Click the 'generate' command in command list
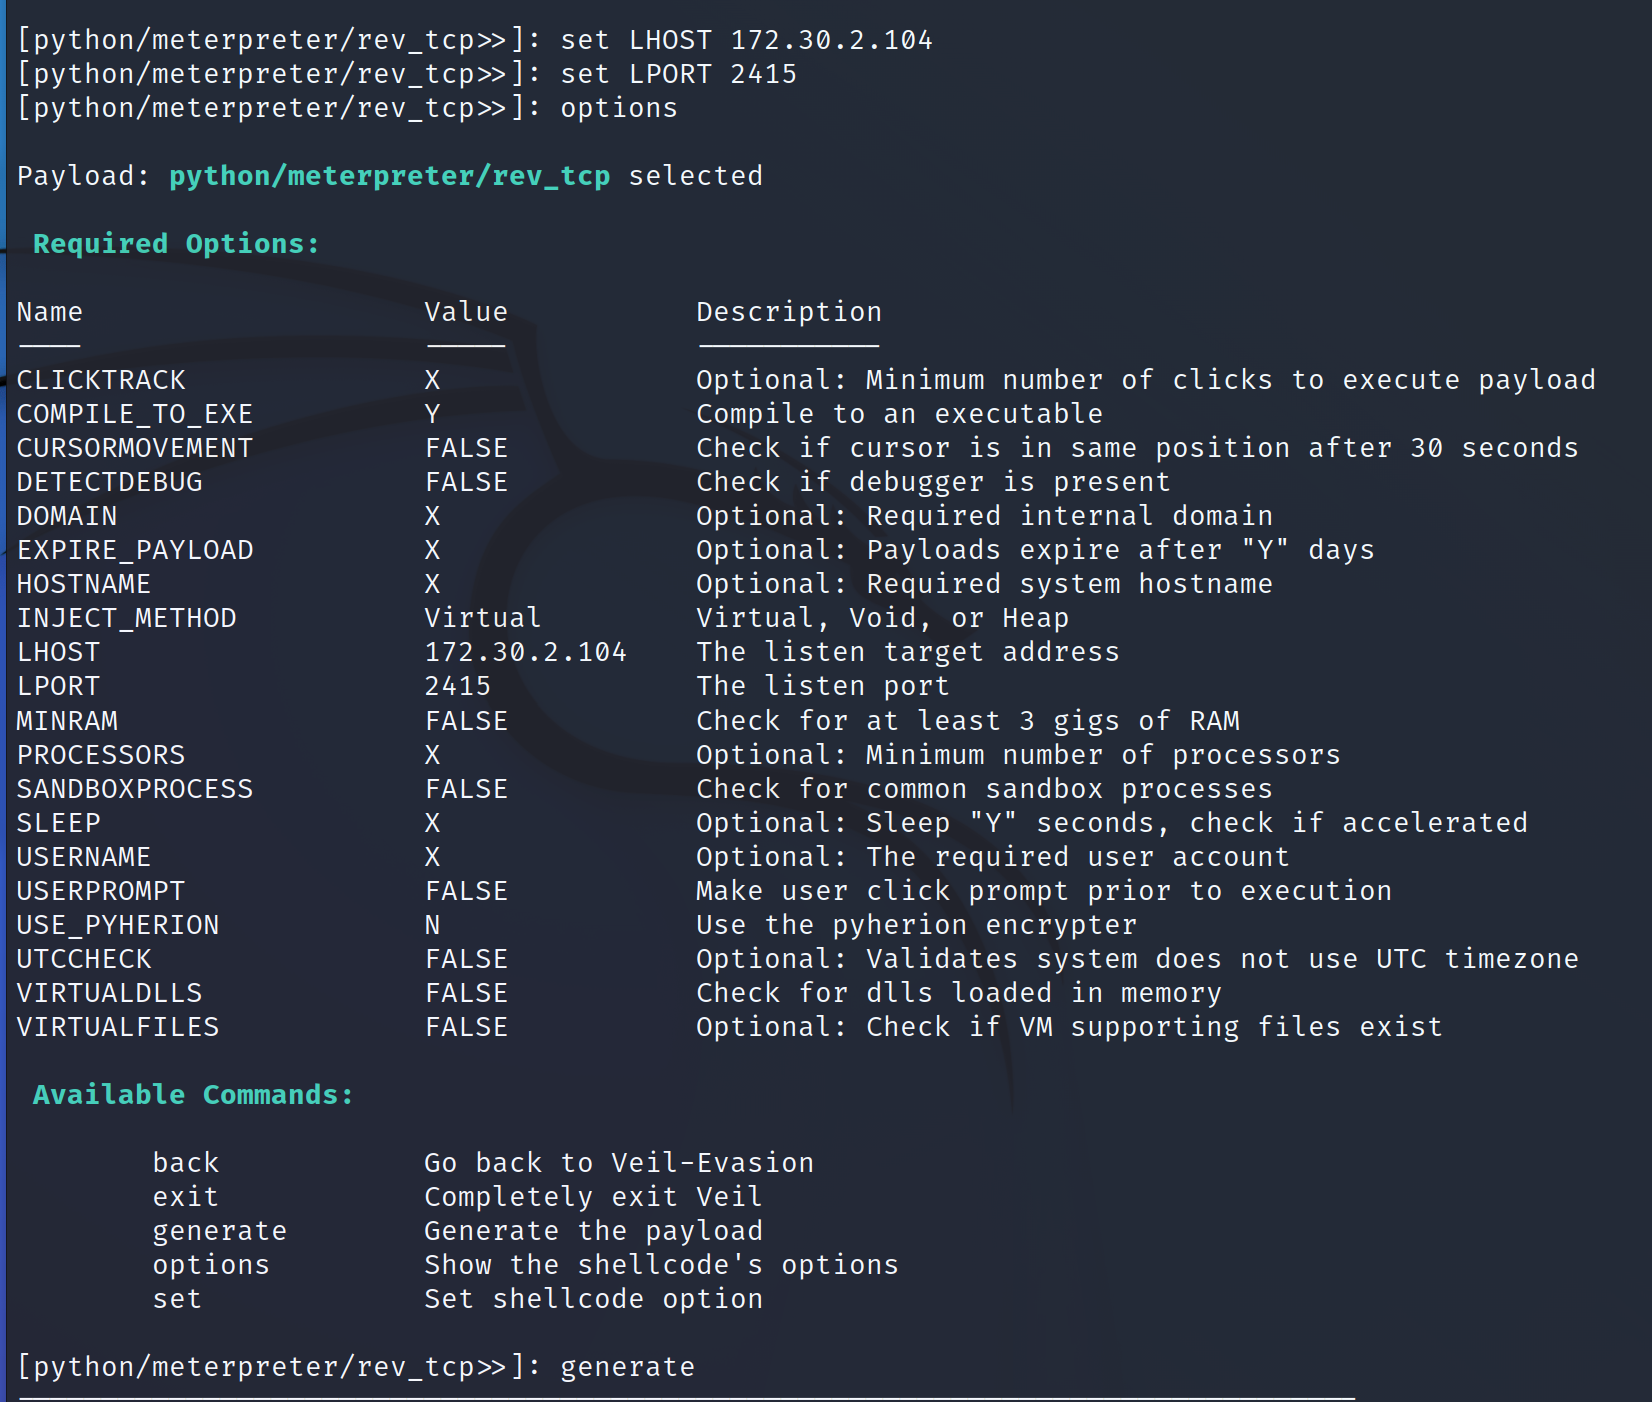 coord(220,1231)
